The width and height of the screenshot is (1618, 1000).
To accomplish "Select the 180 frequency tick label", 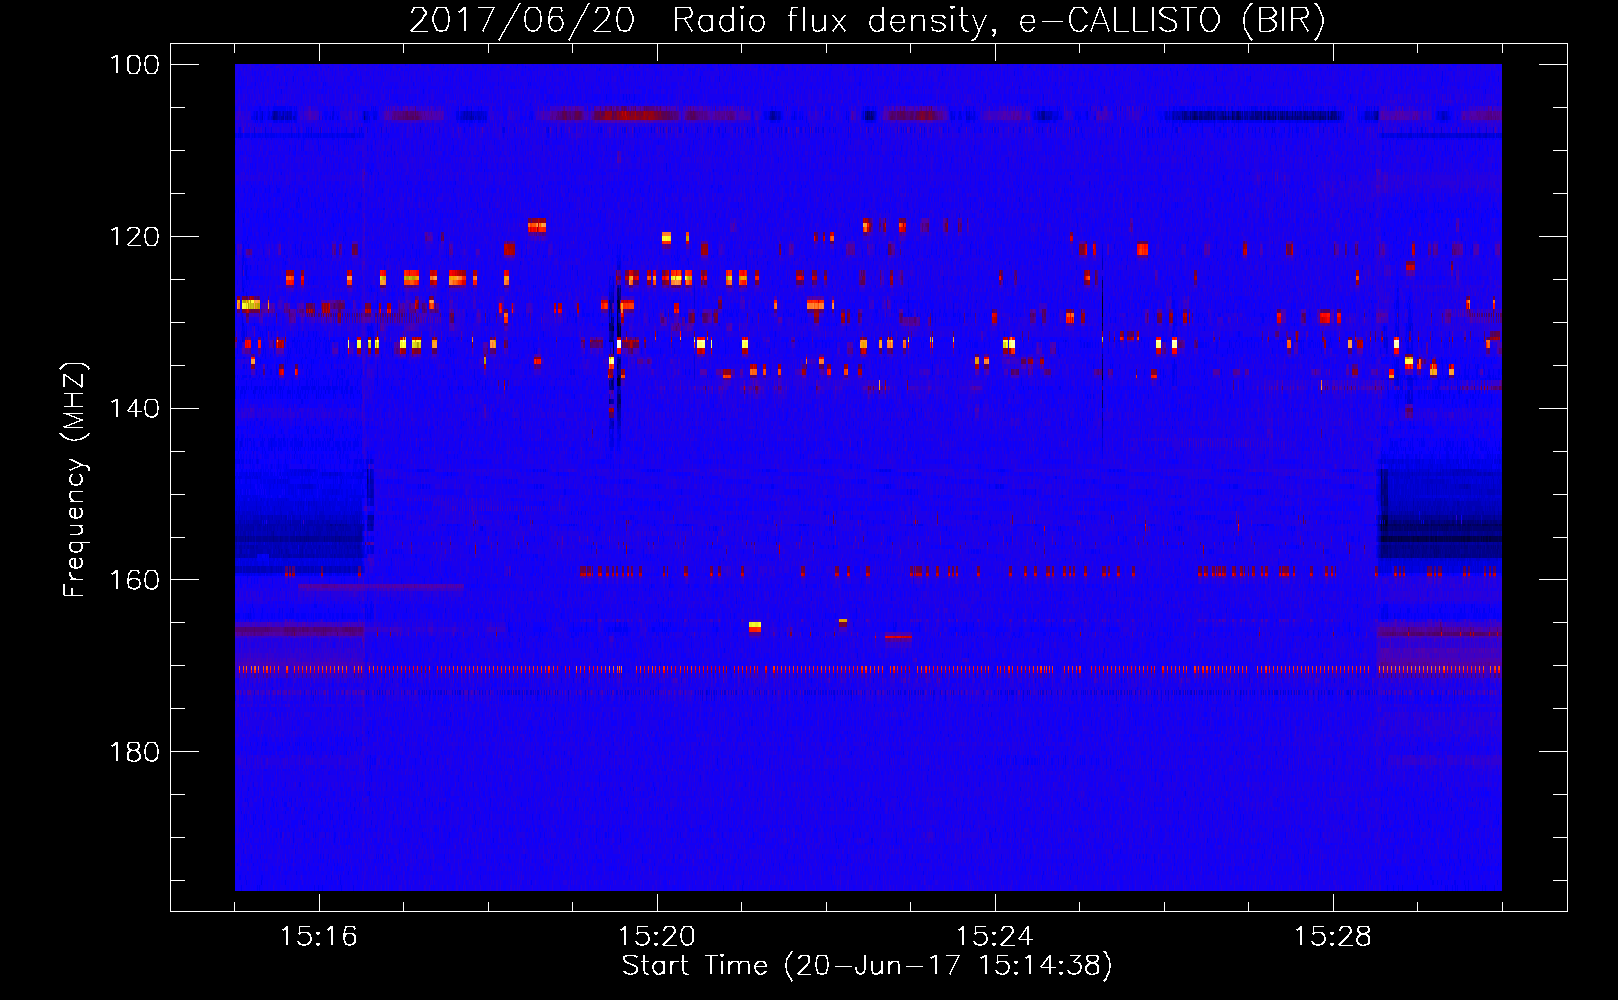I will pos(135,752).
